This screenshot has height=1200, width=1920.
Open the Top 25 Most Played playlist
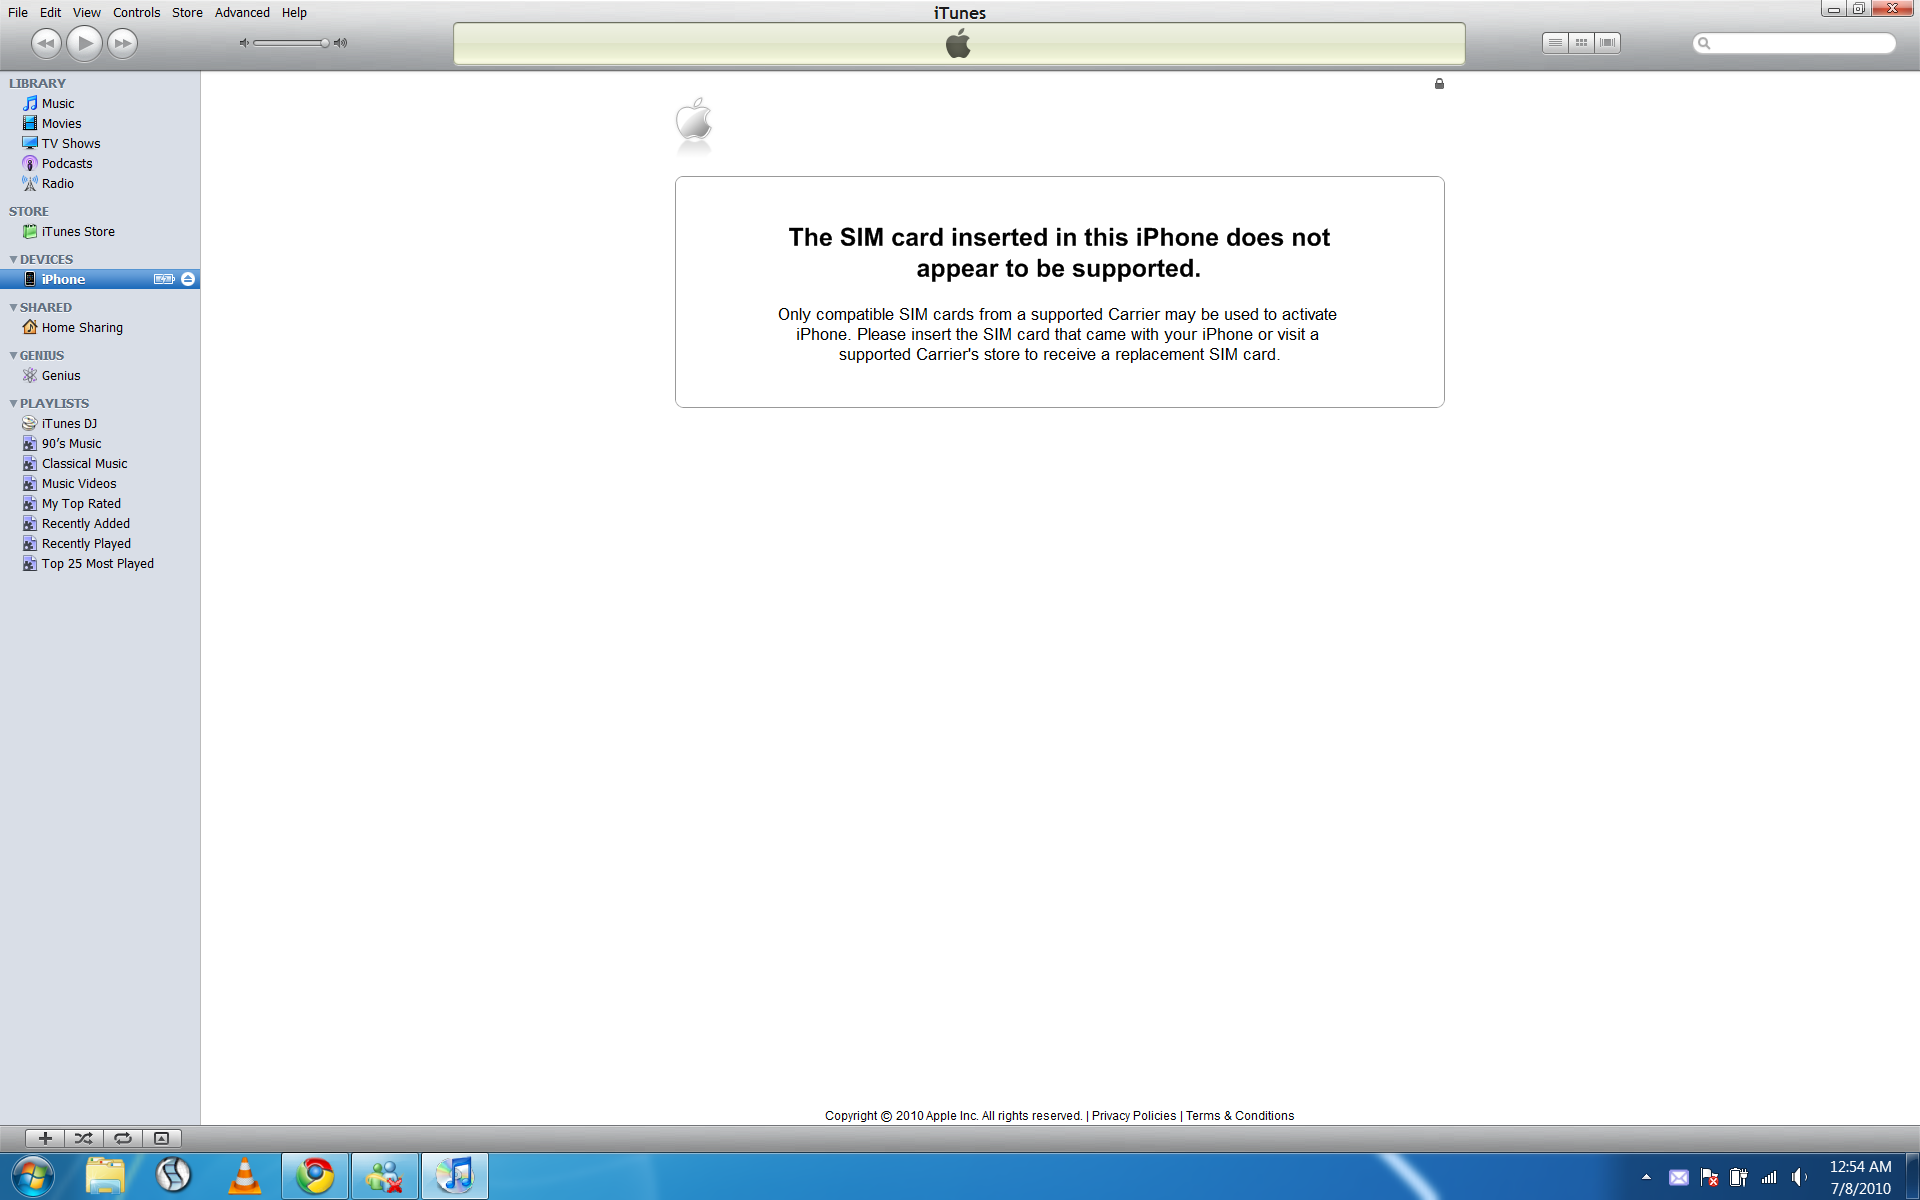pyautogui.click(x=100, y=563)
